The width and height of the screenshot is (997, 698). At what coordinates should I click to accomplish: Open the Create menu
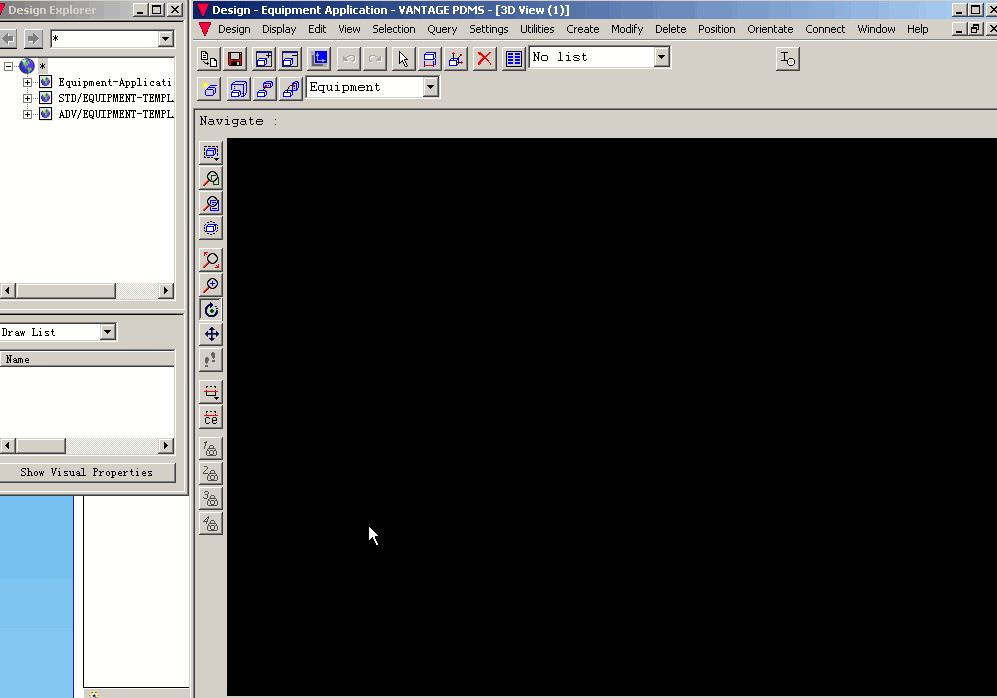click(583, 29)
